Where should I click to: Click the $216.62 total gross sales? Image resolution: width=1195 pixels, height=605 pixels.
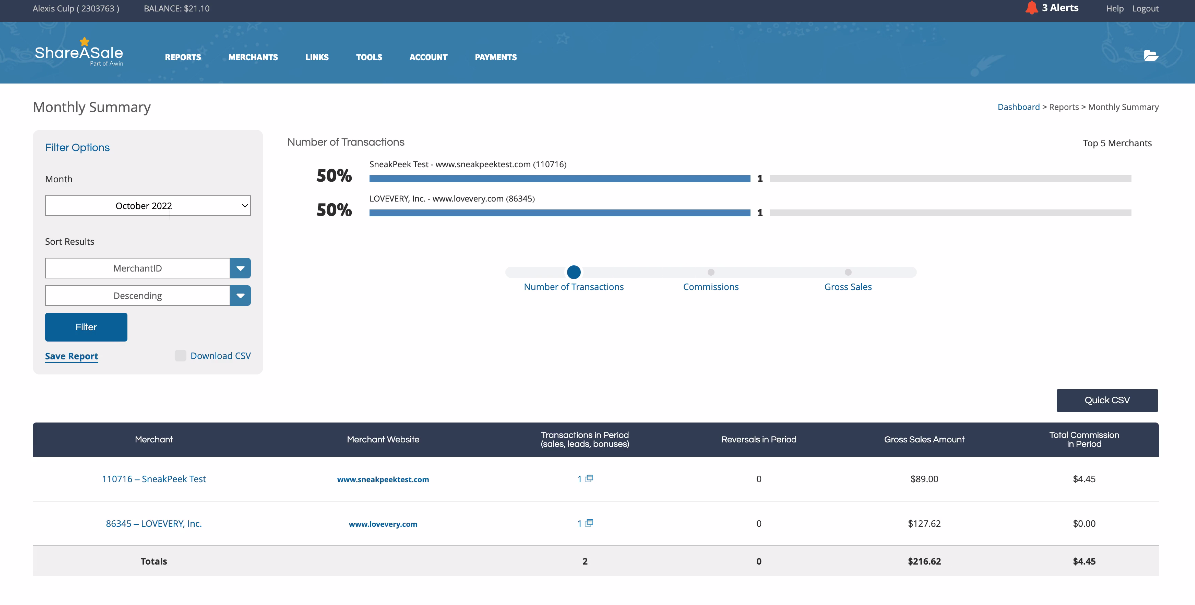click(x=924, y=561)
